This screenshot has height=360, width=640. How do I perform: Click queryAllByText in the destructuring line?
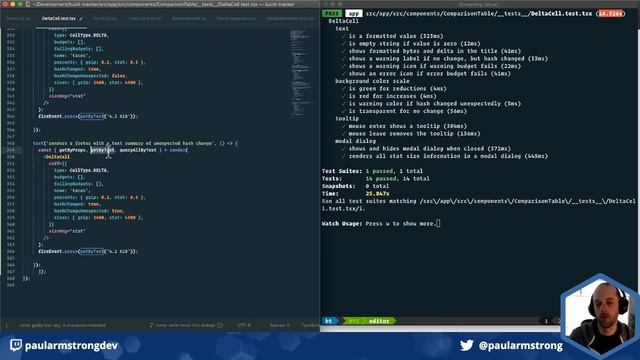click(x=138, y=150)
